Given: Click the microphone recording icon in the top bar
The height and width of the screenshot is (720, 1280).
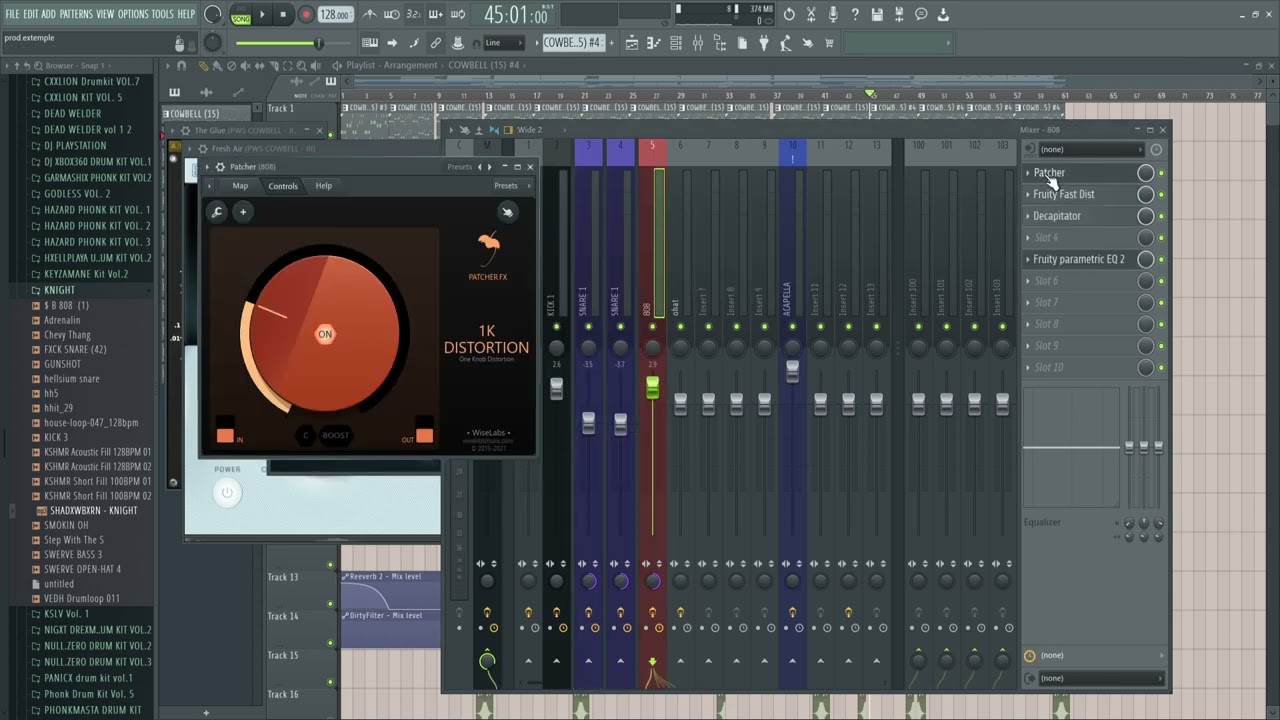Looking at the screenshot, I should point(833,14).
